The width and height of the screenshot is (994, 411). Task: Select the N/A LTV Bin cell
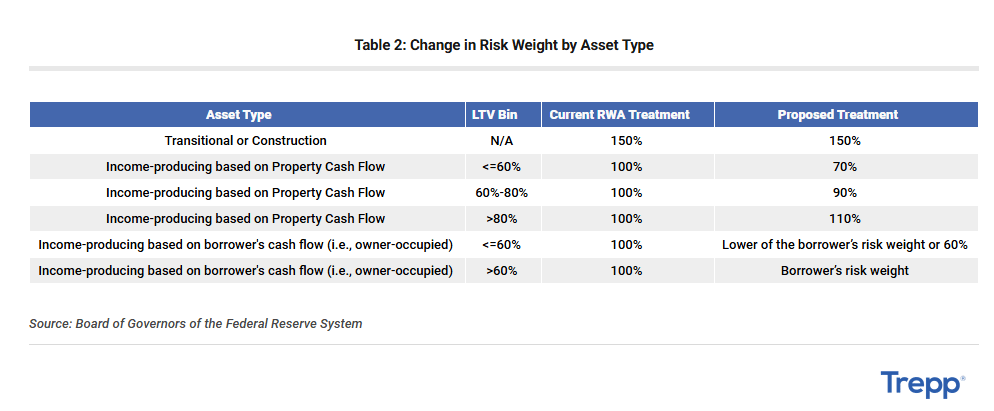tap(503, 141)
